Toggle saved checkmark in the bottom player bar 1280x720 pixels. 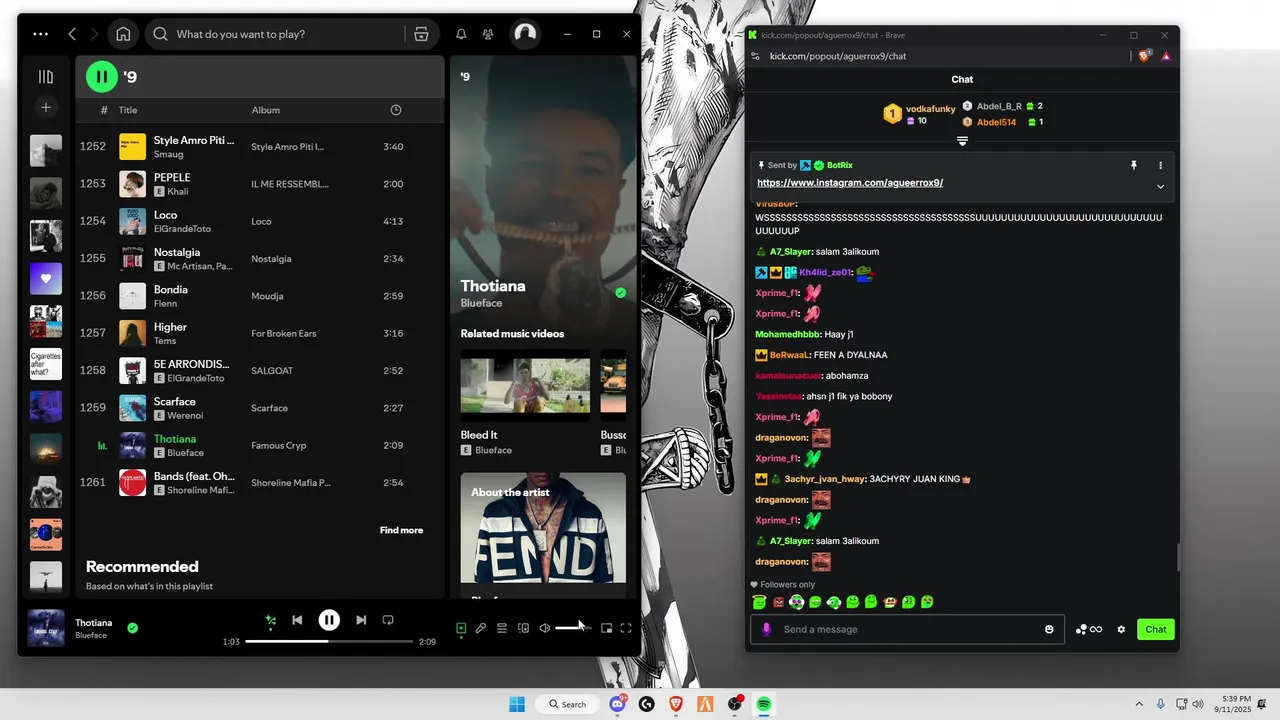pyautogui.click(x=132, y=628)
